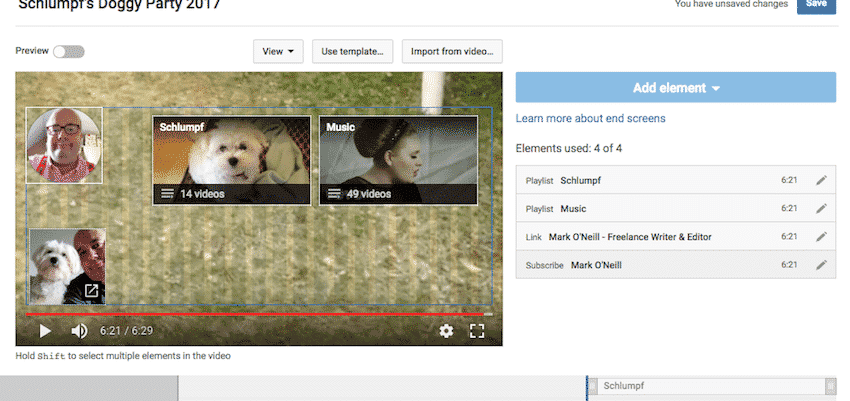Click the Import from video button
850x401 pixels.
[452, 51]
